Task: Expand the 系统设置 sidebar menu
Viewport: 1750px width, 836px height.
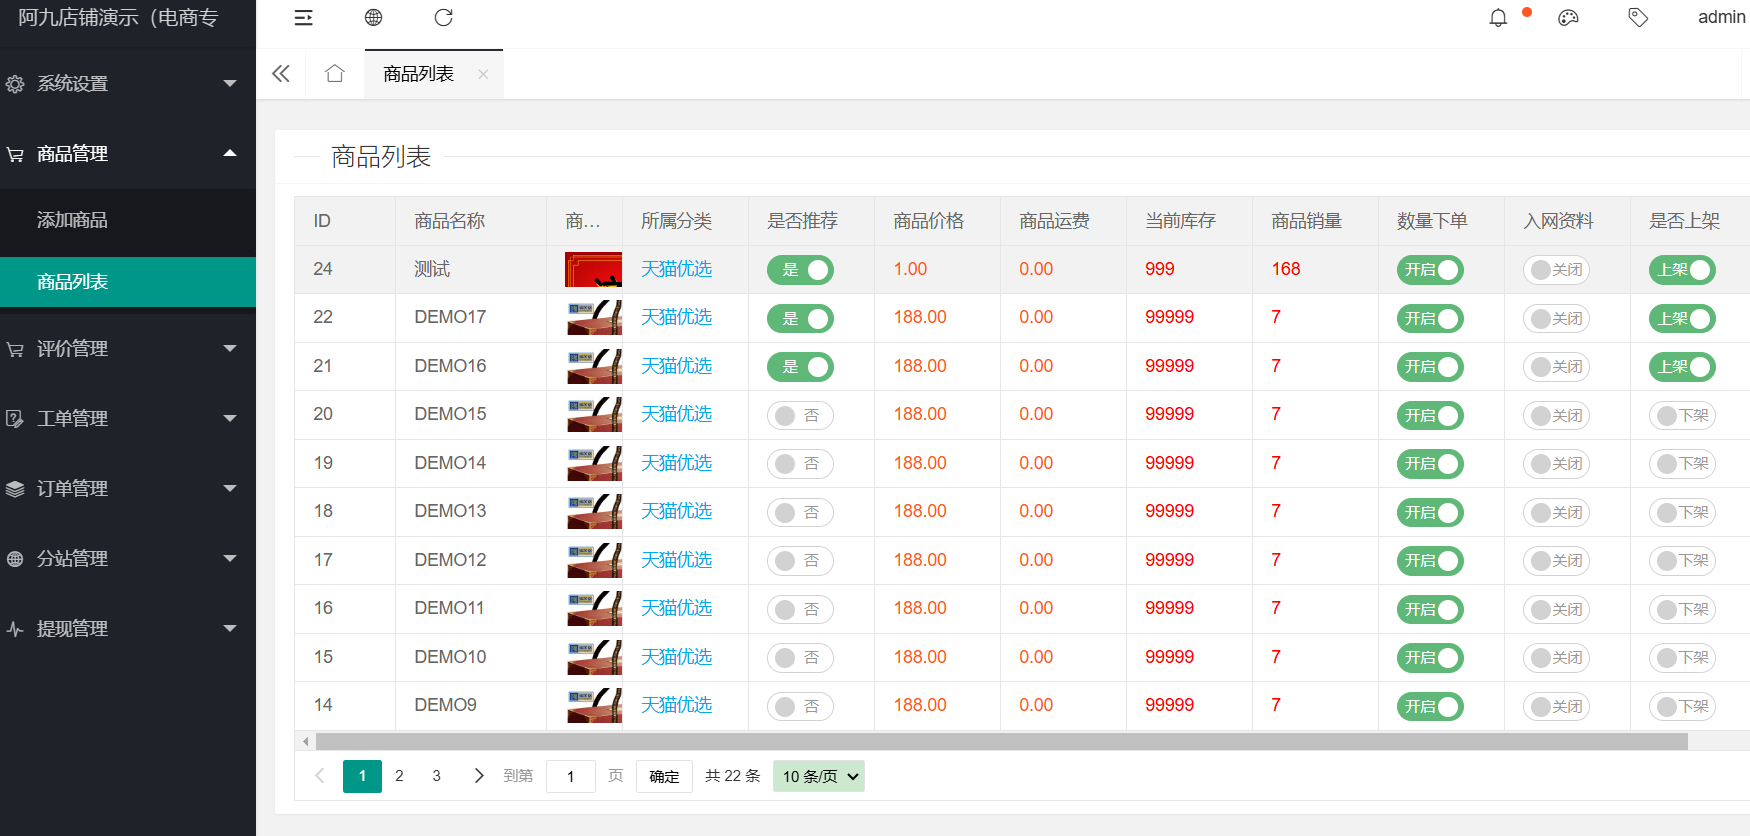Action: 128,84
